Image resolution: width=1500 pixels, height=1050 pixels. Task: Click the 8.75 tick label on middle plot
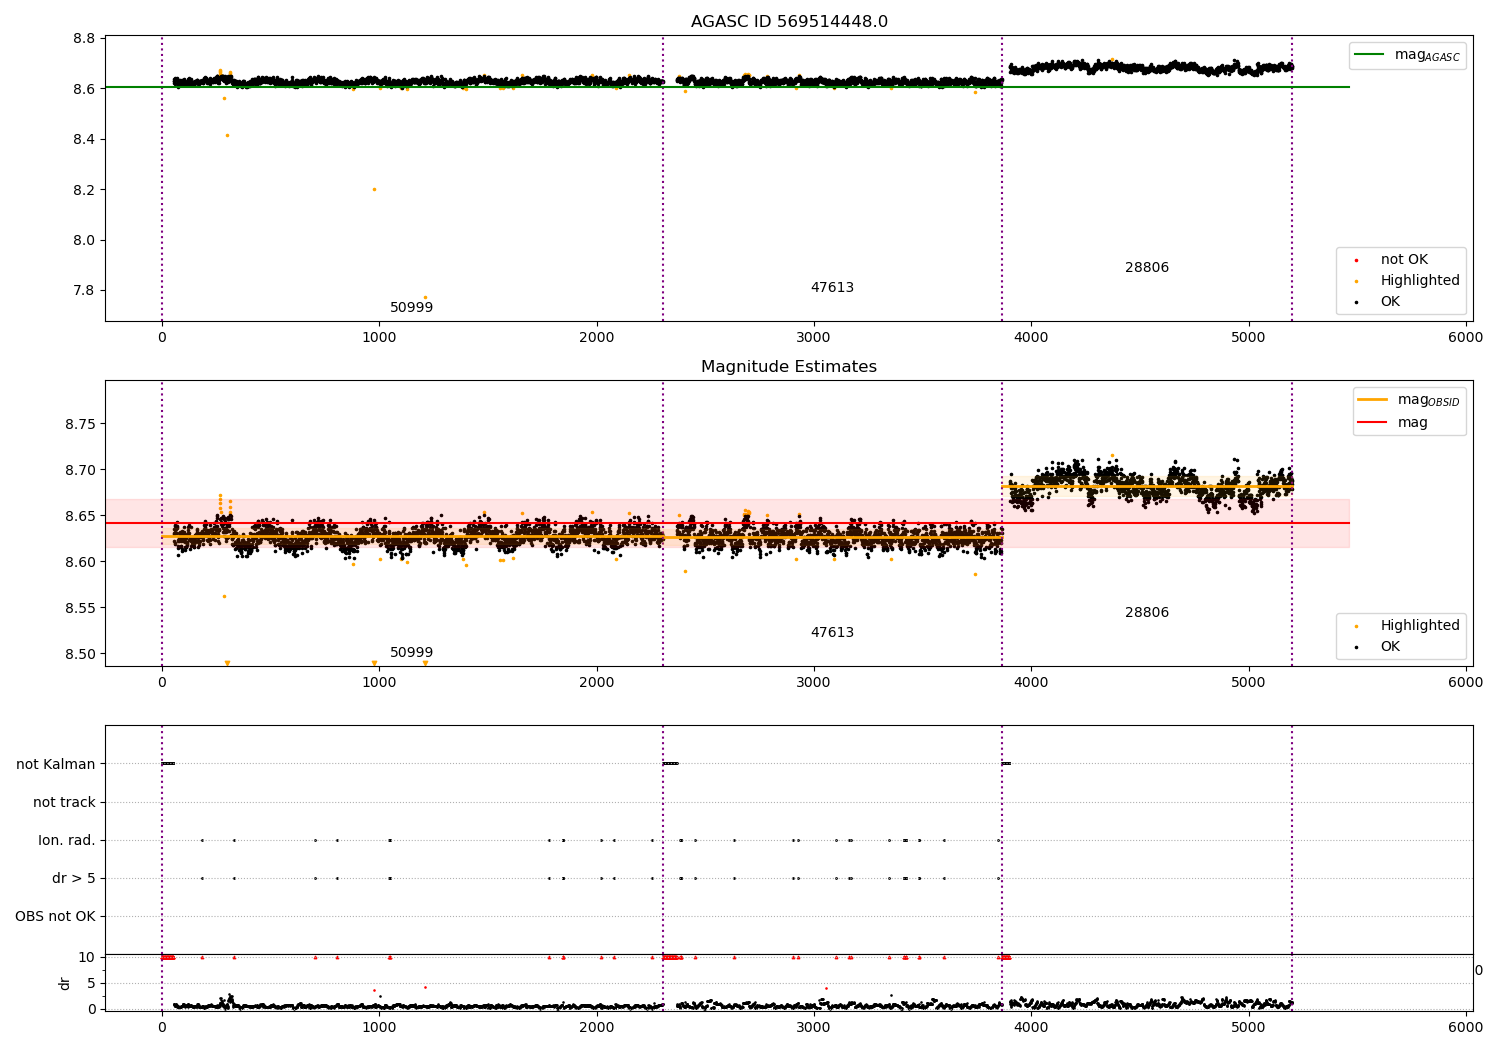coord(80,424)
